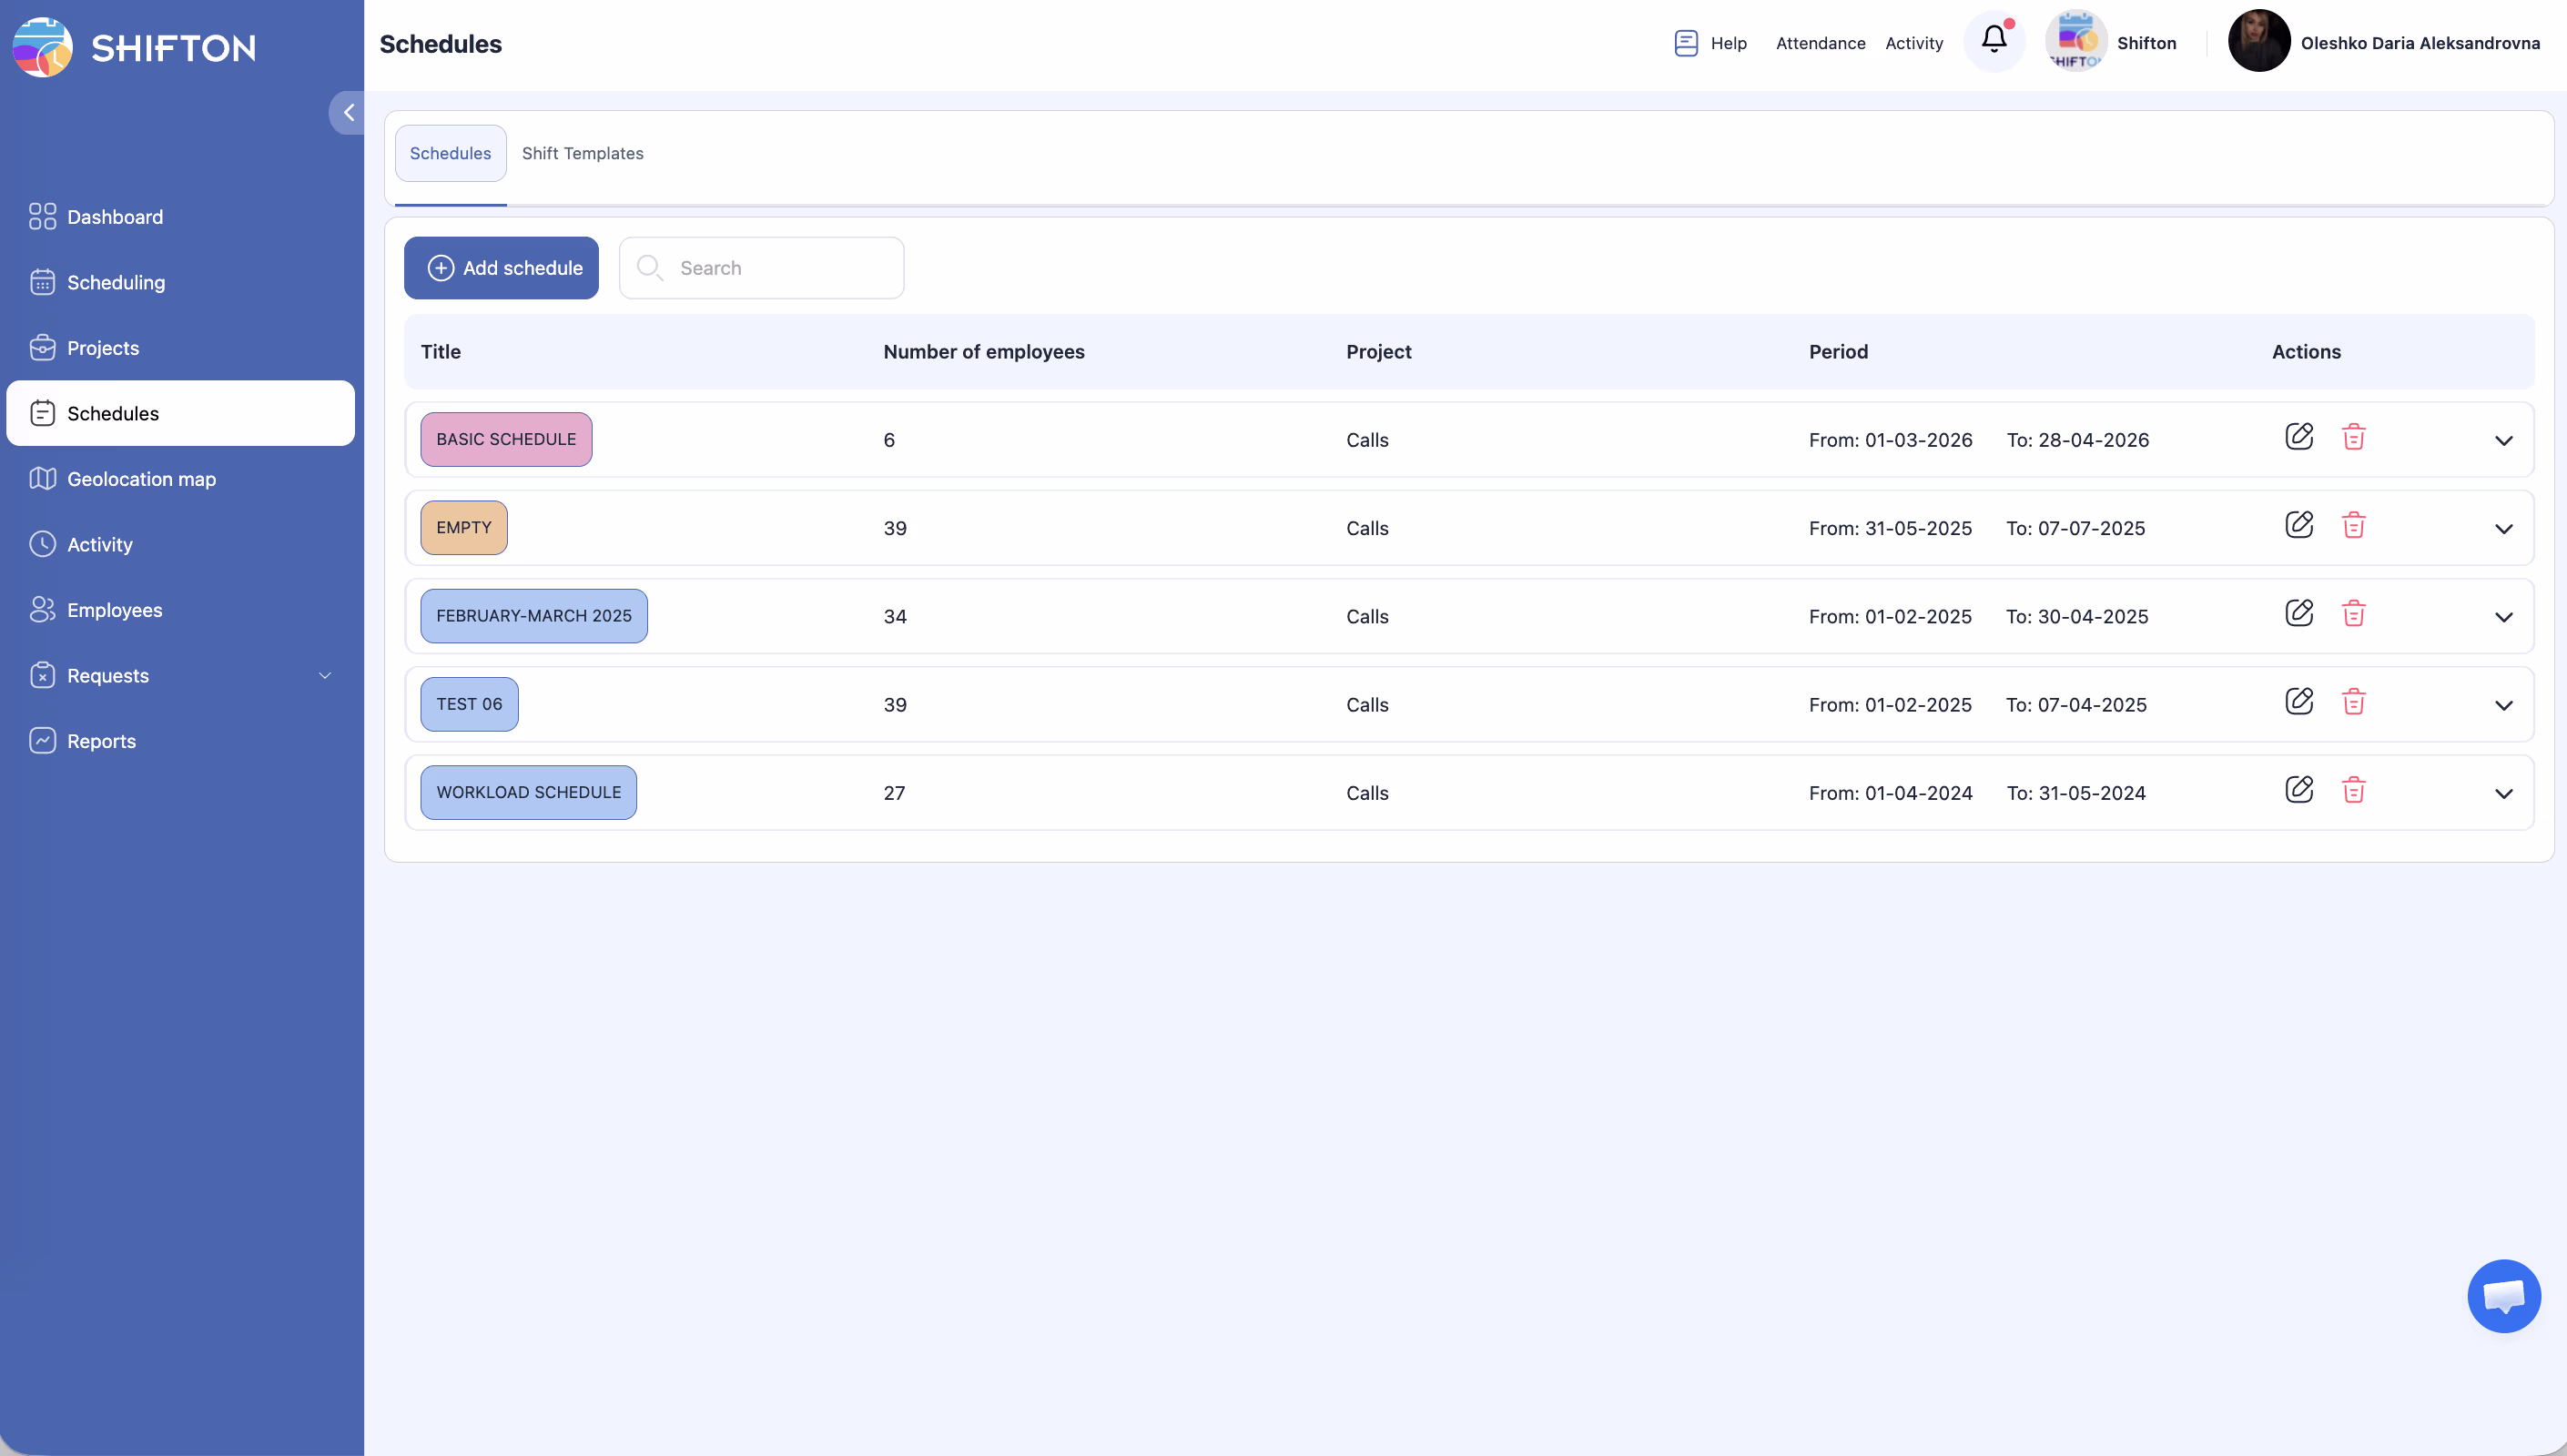
Task: Open the live chat widget
Action: pyautogui.click(x=2503, y=1296)
